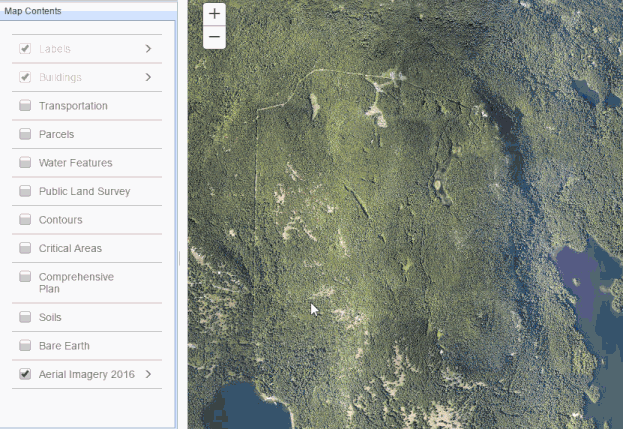
Task: Expand the Buildings layer chevron
Action: click(x=148, y=77)
